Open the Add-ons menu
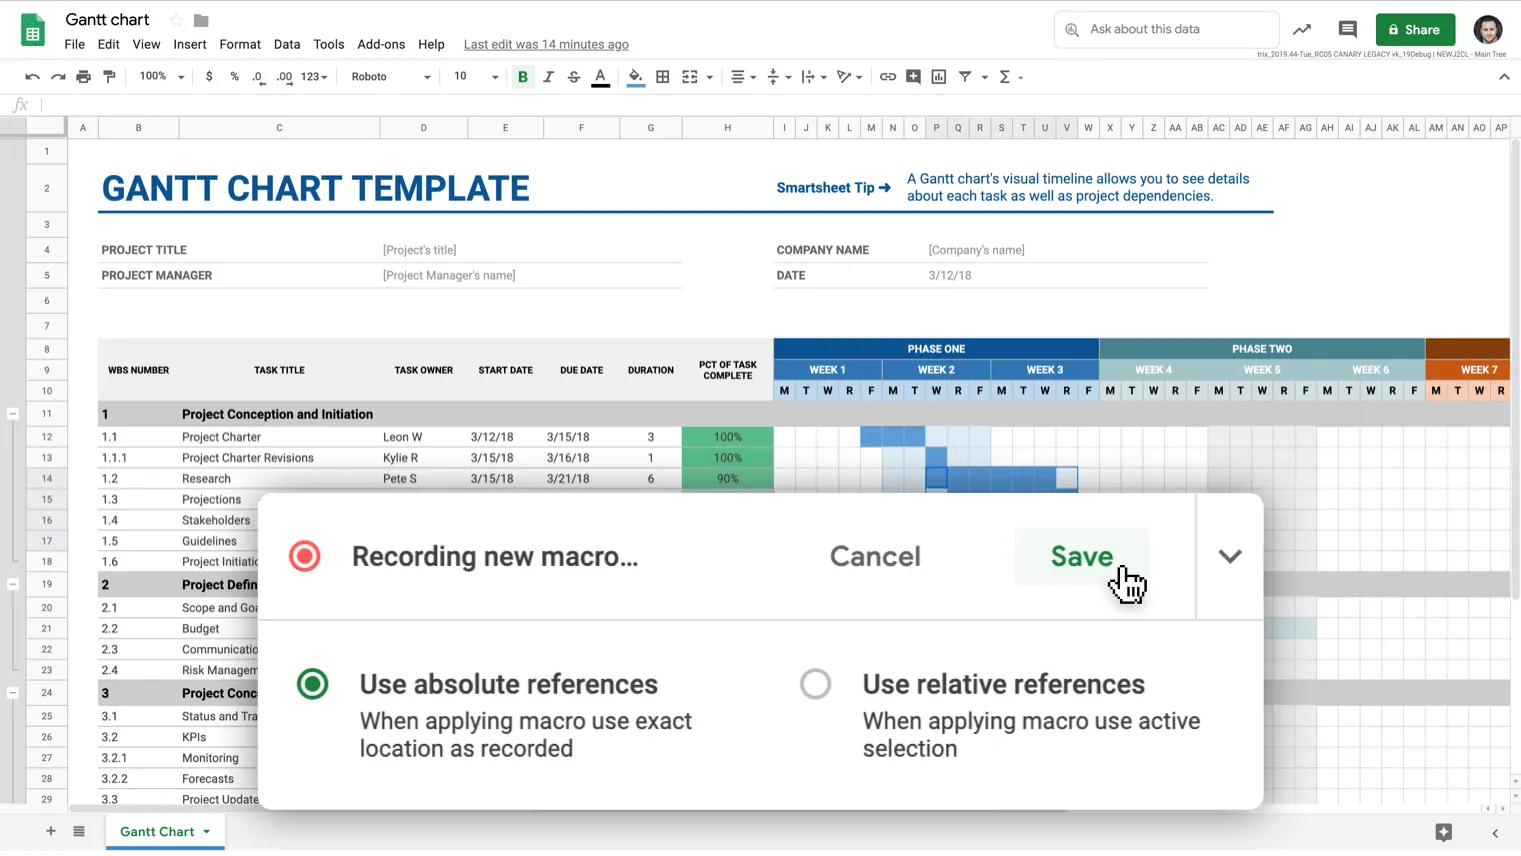 pyautogui.click(x=381, y=44)
